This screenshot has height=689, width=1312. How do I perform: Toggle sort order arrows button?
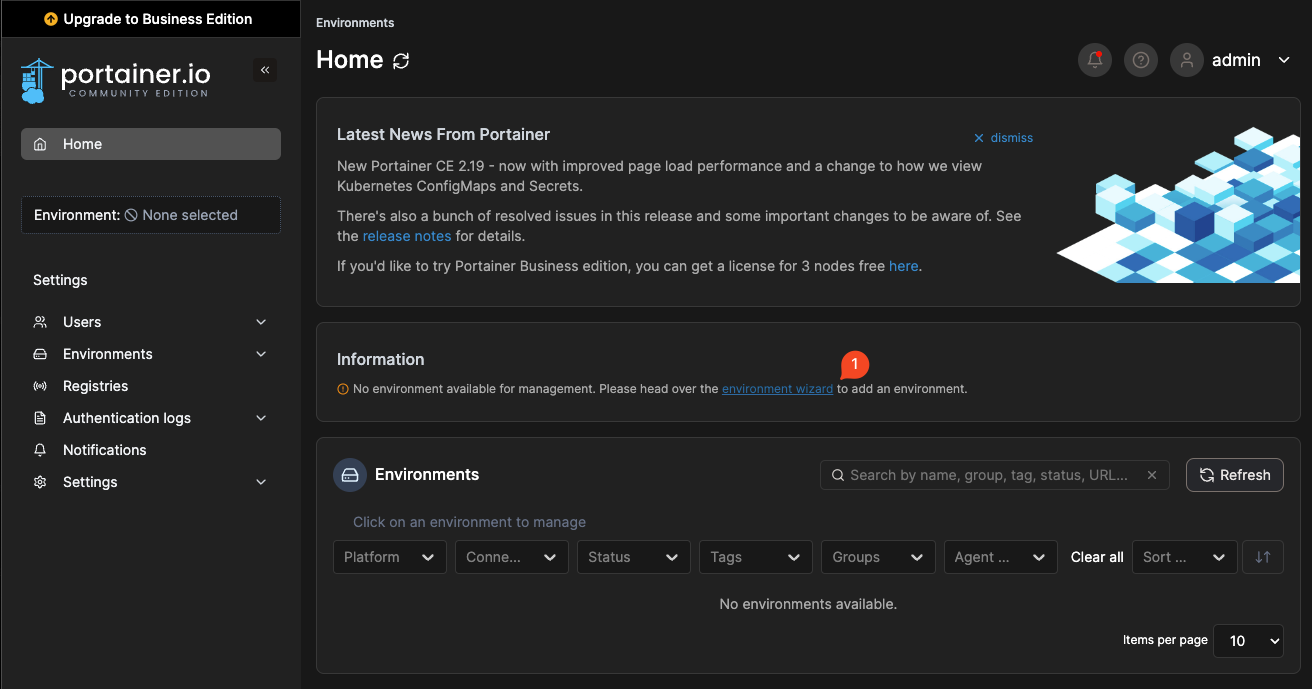[1263, 557]
